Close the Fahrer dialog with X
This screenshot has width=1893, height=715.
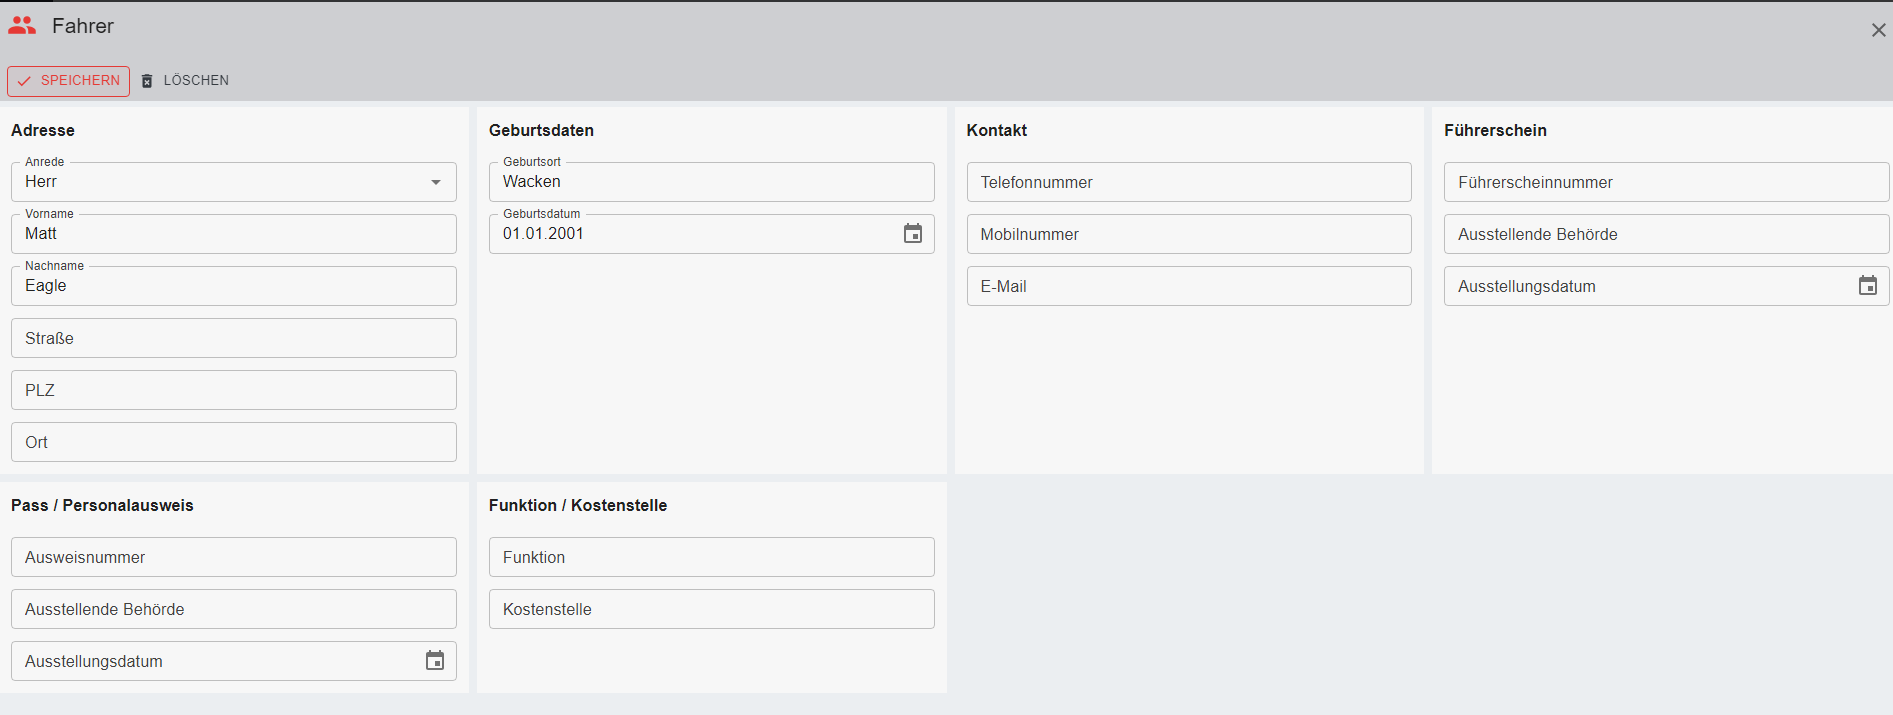coord(1878,30)
